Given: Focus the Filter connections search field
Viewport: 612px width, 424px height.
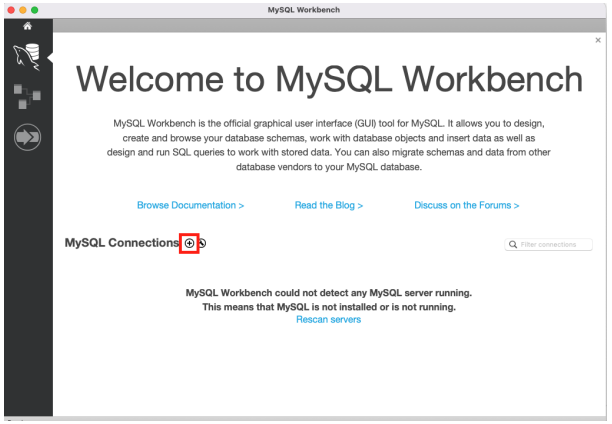Looking at the screenshot, I should click(548, 244).
